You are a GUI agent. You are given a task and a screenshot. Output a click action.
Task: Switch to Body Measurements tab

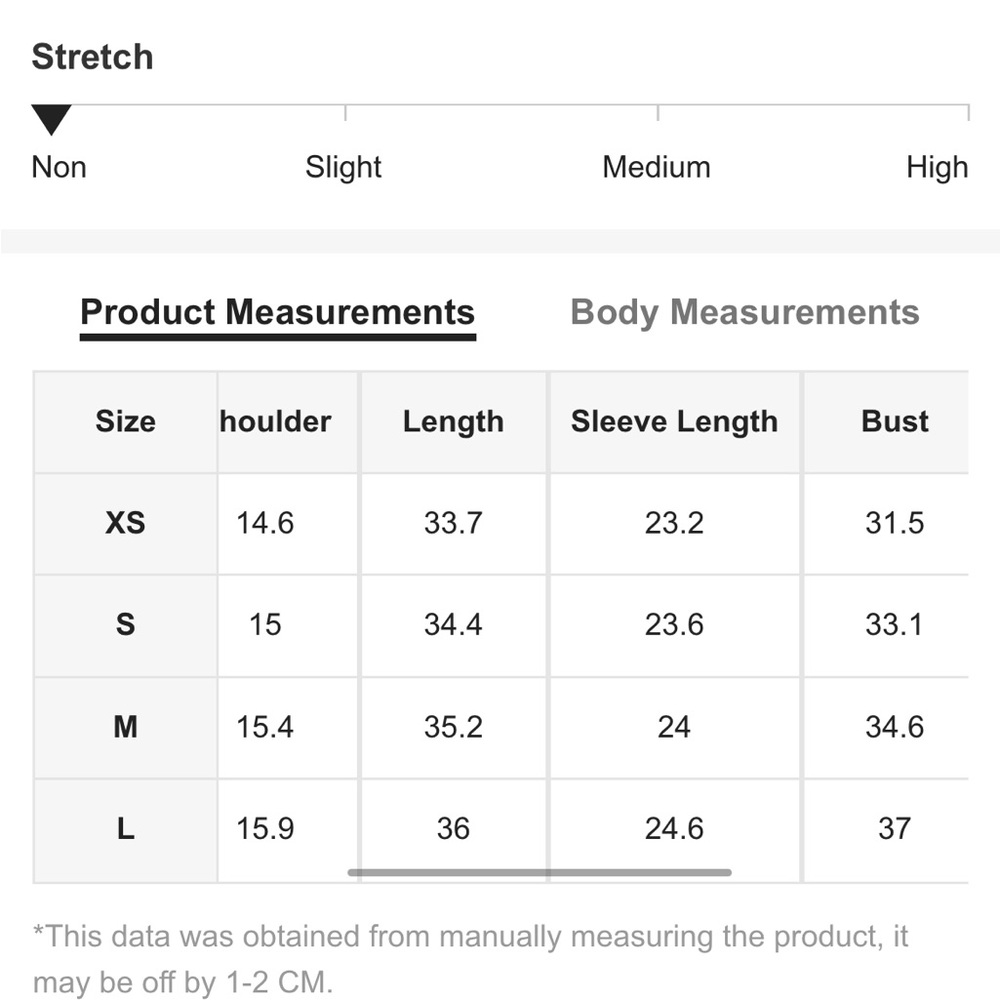tap(744, 312)
